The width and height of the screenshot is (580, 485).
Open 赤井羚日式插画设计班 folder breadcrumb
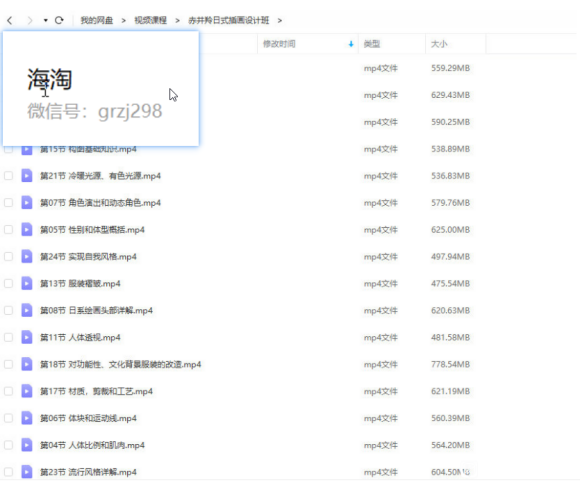229,20
